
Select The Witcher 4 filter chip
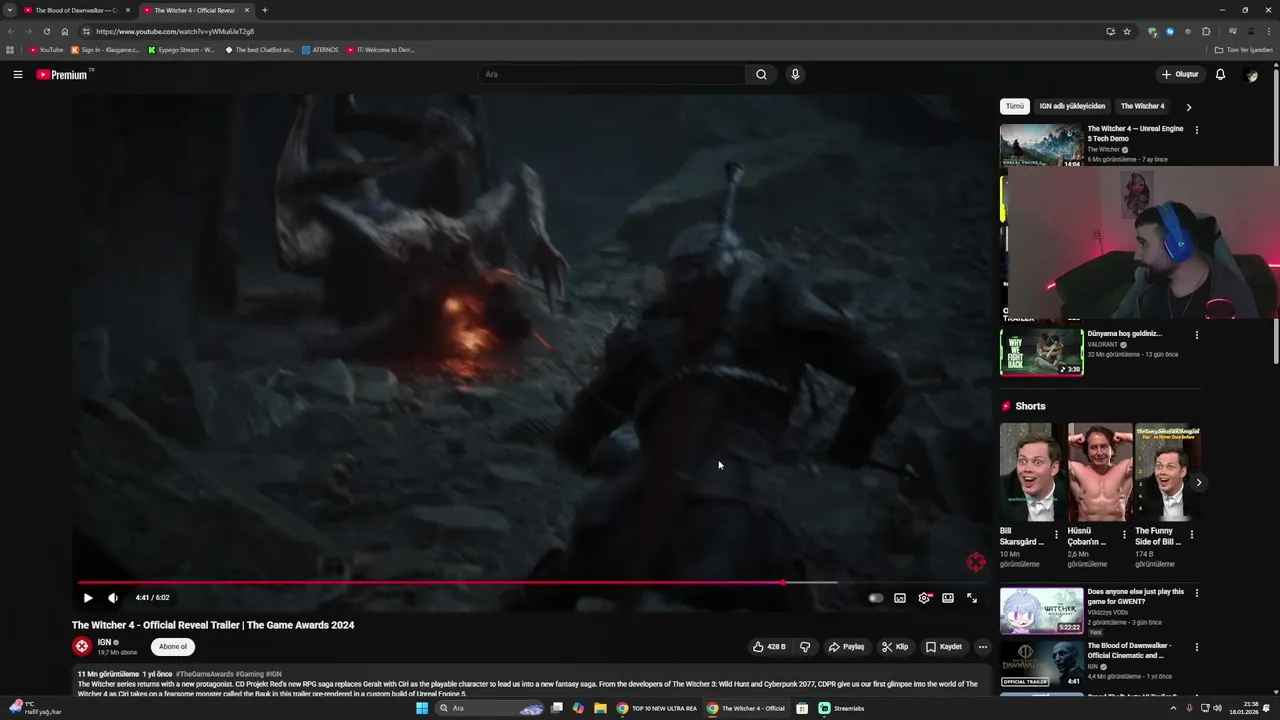(1142, 106)
